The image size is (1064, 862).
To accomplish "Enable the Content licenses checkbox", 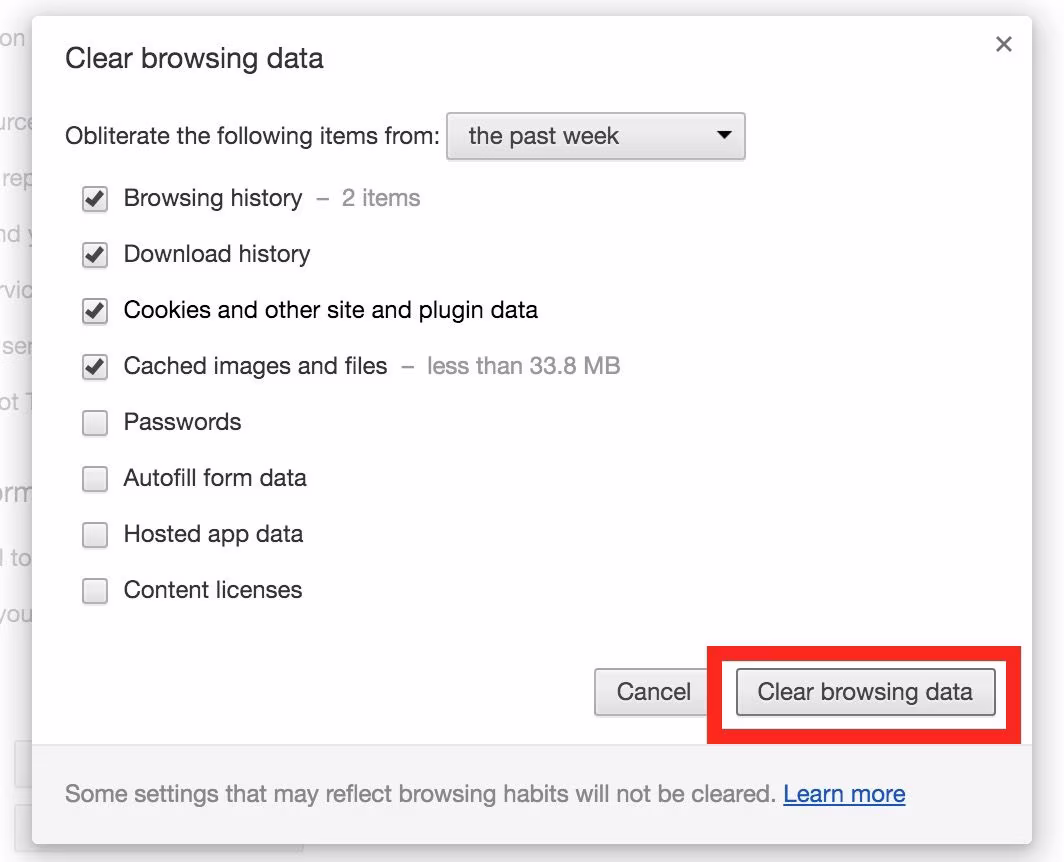I will pyautogui.click(x=95, y=591).
